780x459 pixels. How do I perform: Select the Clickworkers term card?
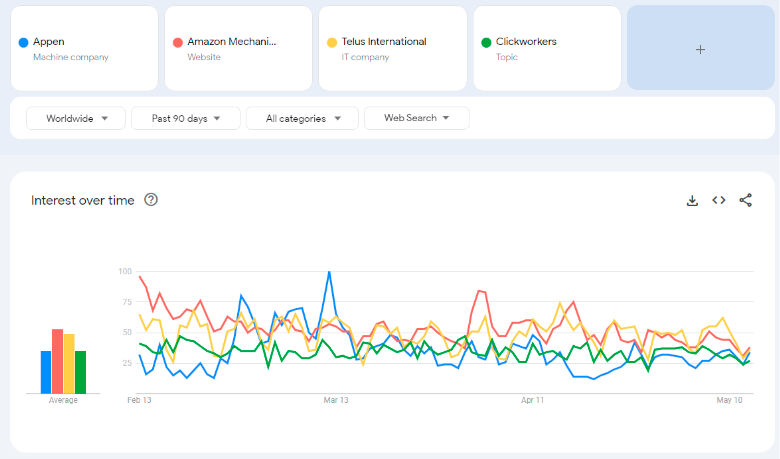click(x=547, y=48)
